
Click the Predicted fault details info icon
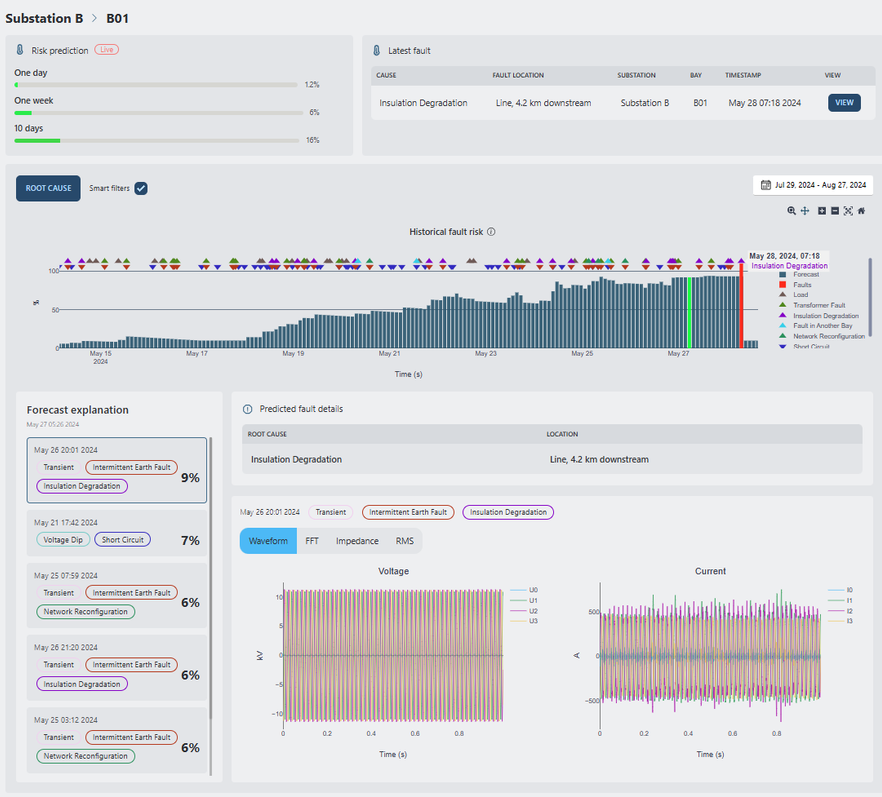(x=248, y=409)
